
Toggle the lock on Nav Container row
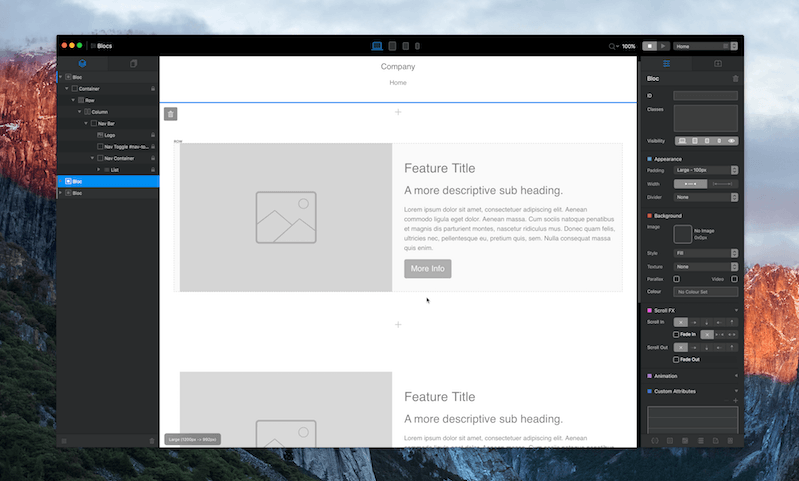coord(153,158)
